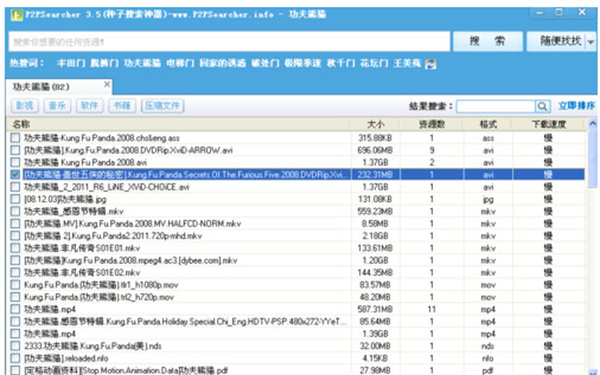Image resolution: width=600 pixels, height=375 pixels.
Task: Check the box for ttr1_h1080p.mov row
Action: coord(15,285)
